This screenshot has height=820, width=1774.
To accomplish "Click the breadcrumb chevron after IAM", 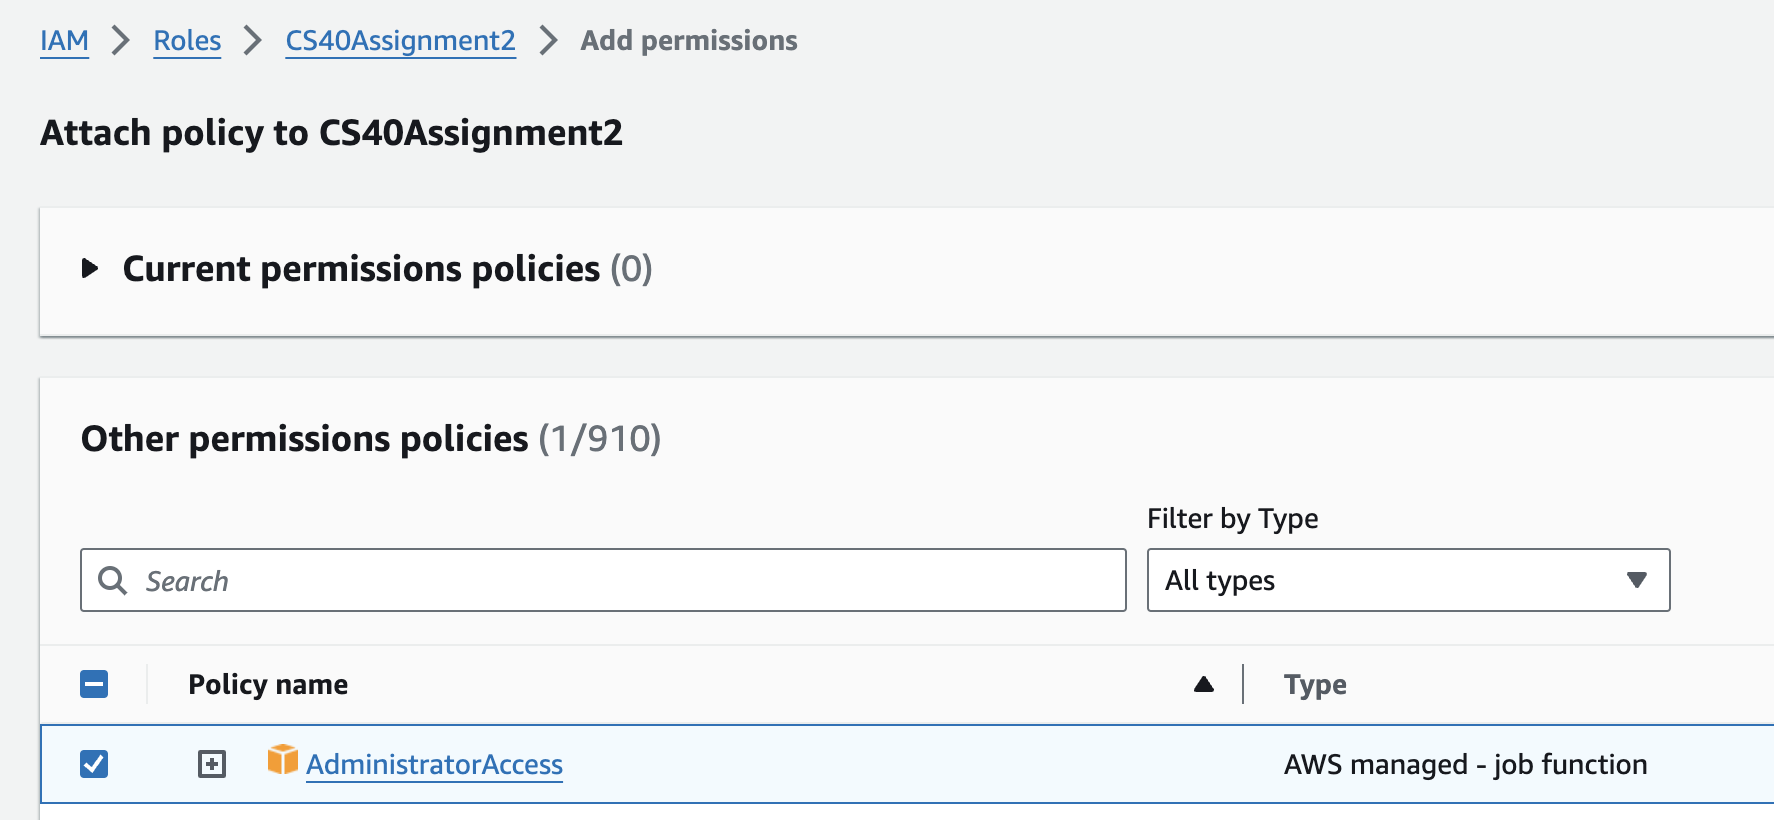I will point(121,41).
